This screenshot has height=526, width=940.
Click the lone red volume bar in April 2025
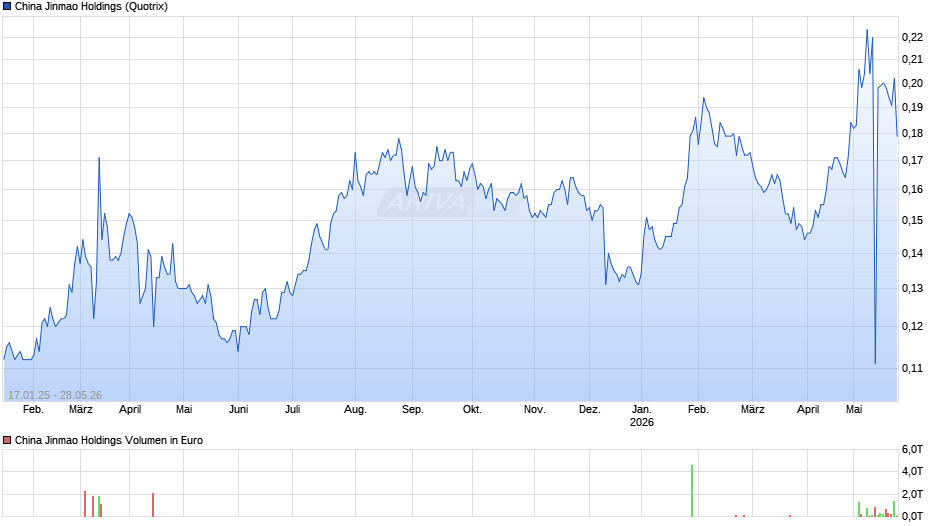click(153, 505)
